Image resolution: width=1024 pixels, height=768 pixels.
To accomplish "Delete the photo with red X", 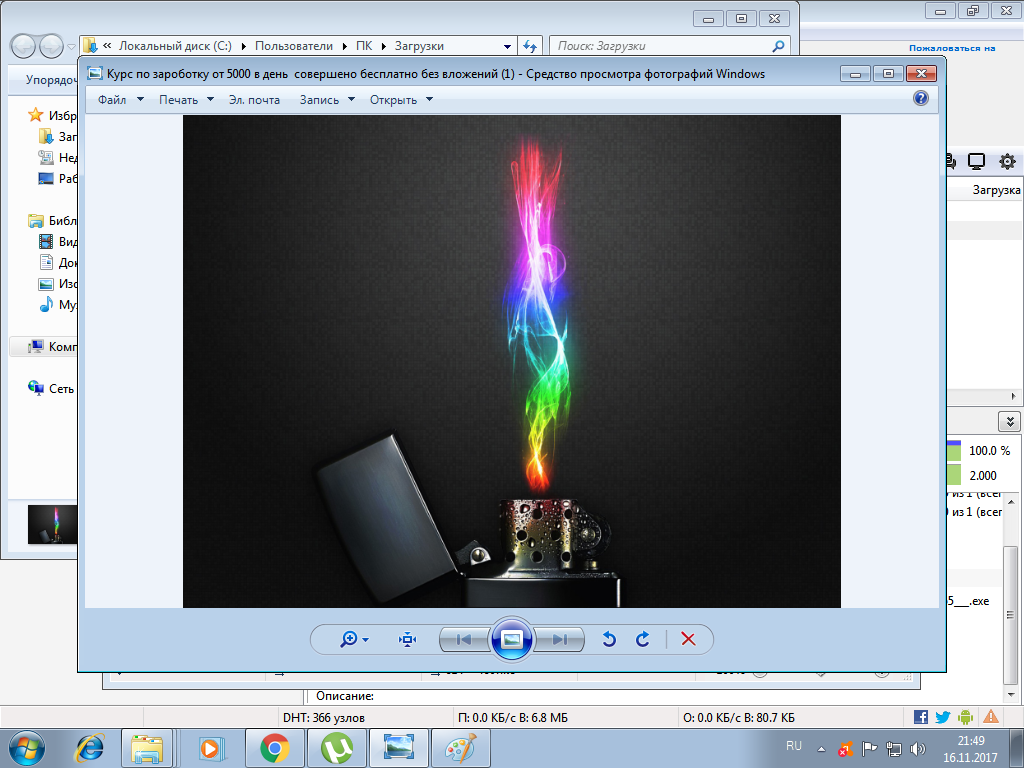I will click(688, 640).
